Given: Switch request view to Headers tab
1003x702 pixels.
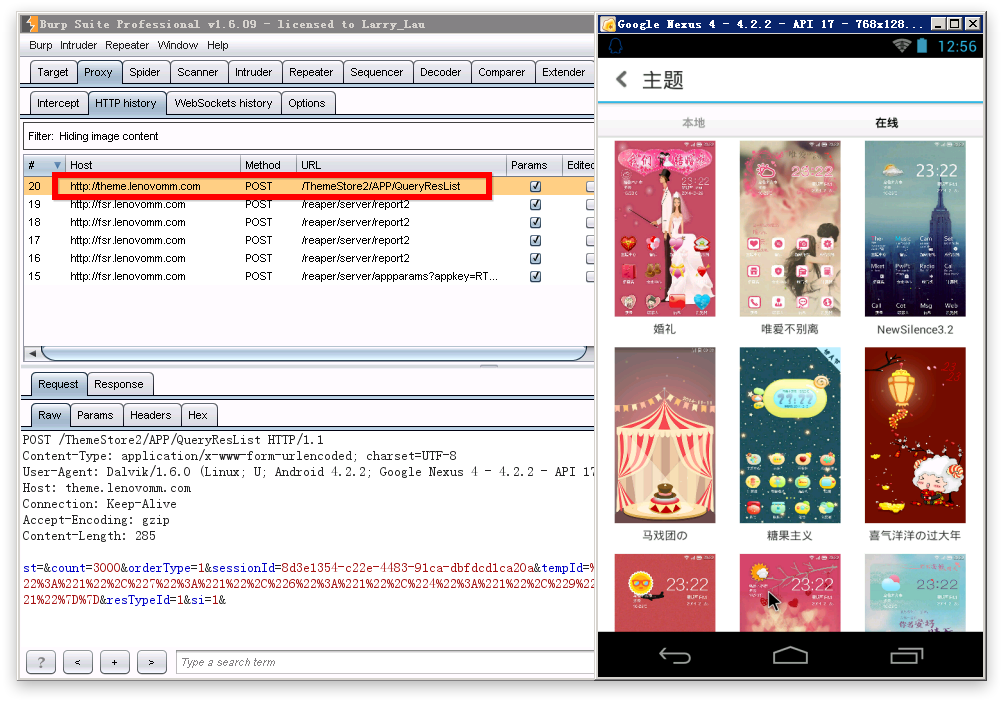Looking at the screenshot, I should (x=151, y=415).
